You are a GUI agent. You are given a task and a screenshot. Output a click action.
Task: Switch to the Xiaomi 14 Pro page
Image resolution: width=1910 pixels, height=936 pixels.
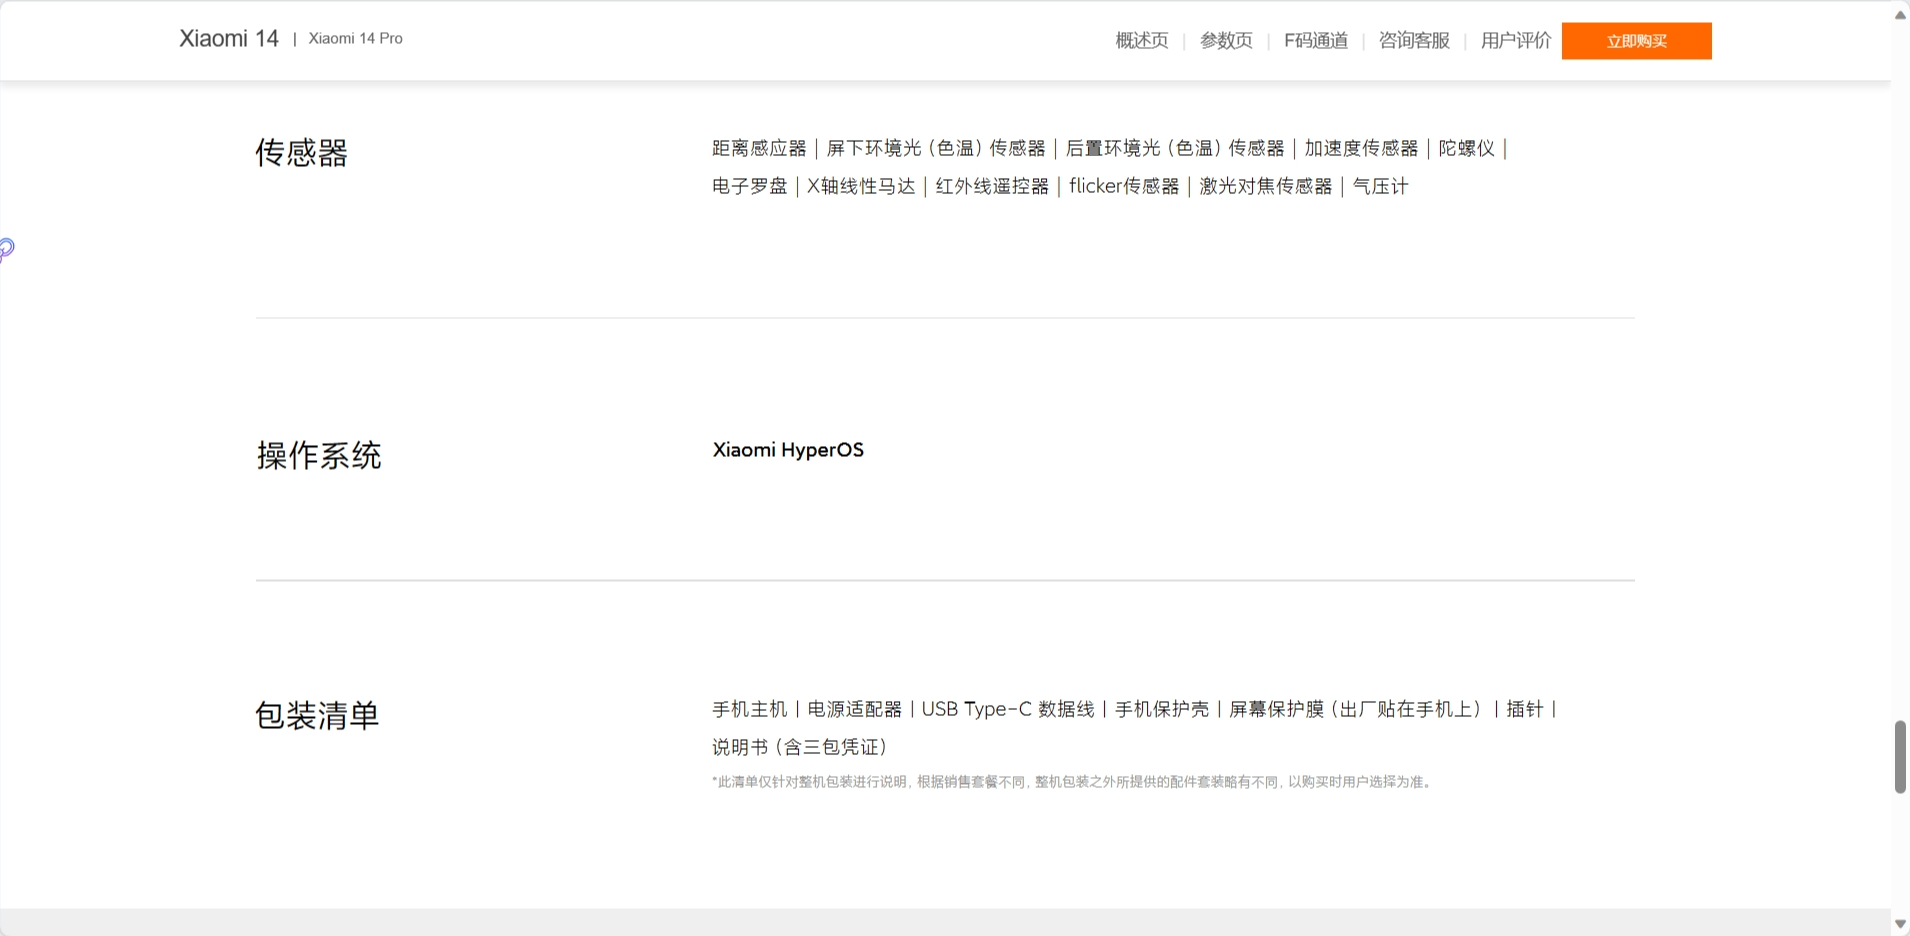(356, 39)
